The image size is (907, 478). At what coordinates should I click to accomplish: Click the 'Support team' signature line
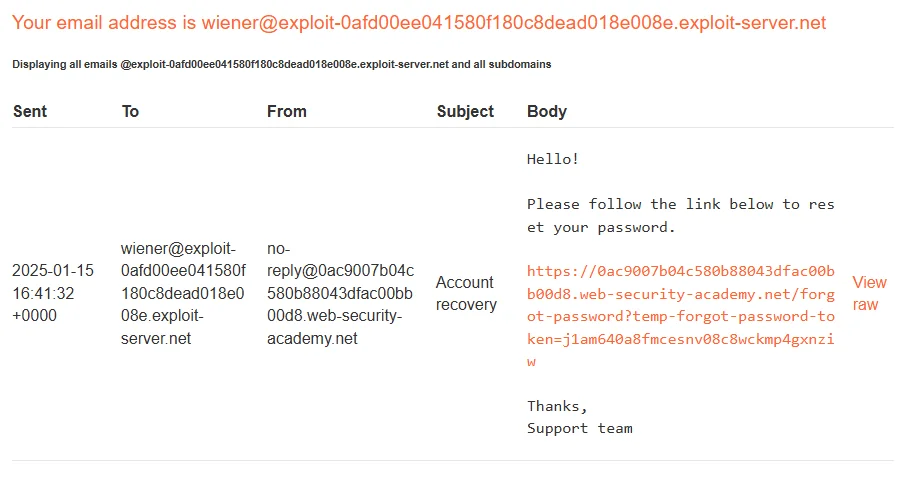pos(580,428)
